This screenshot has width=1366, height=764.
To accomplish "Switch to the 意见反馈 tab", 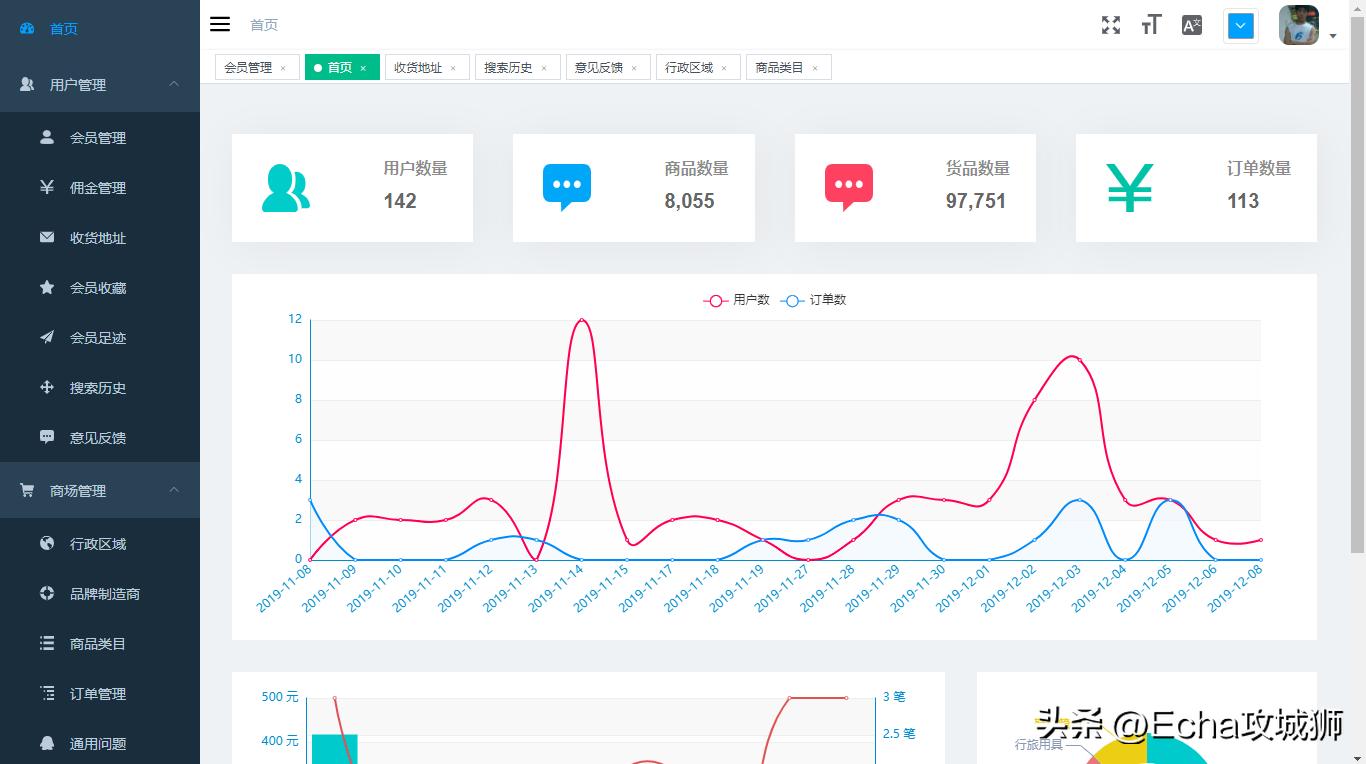I will (598, 68).
